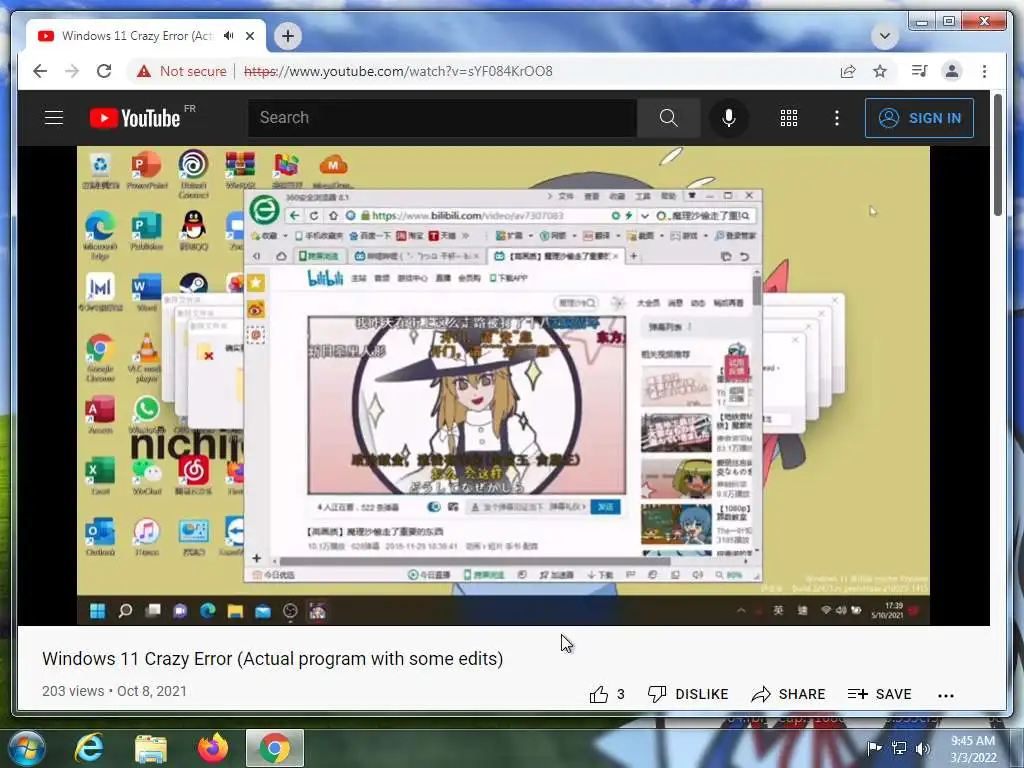Select the 'Windows 11 Crazy Error' browser tab
Image resolution: width=1024 pixels, height=768 pixels.
click(x=137, y=35)
